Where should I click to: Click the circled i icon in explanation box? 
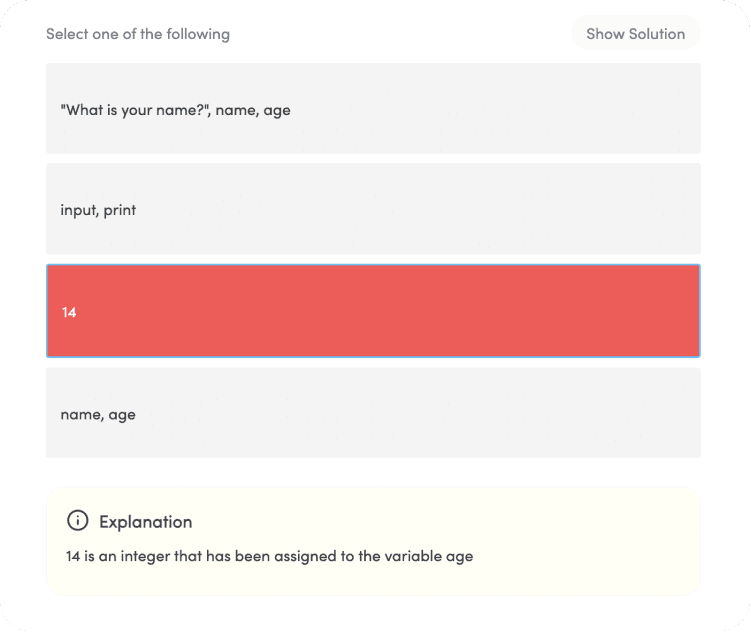tap(77, 521)
